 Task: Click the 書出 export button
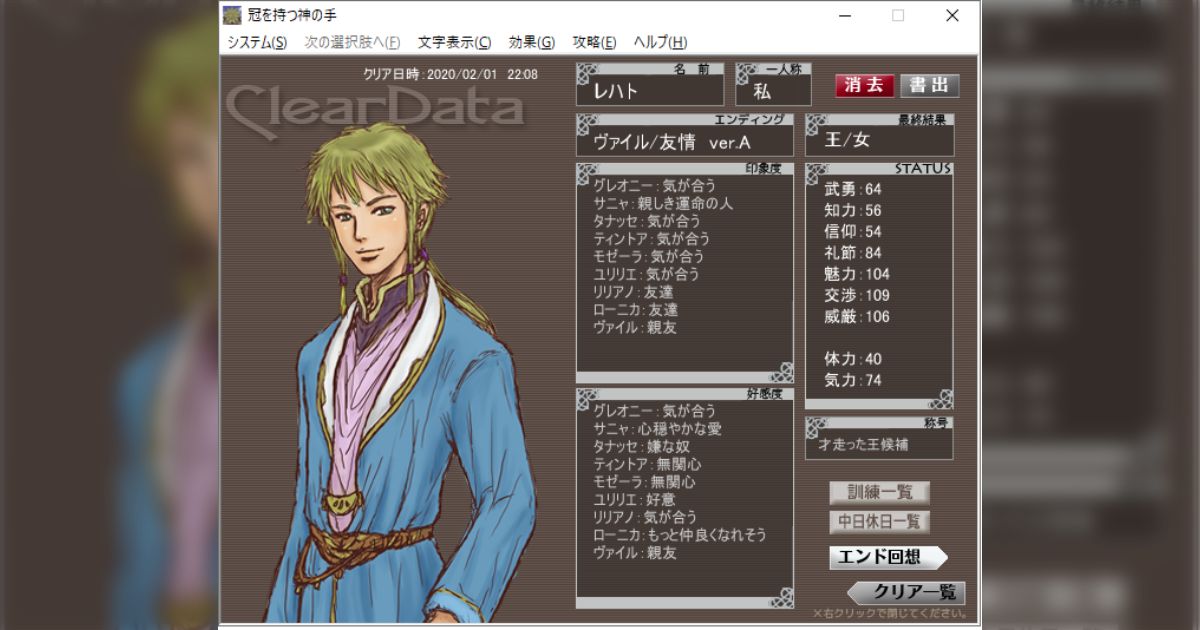929,85
